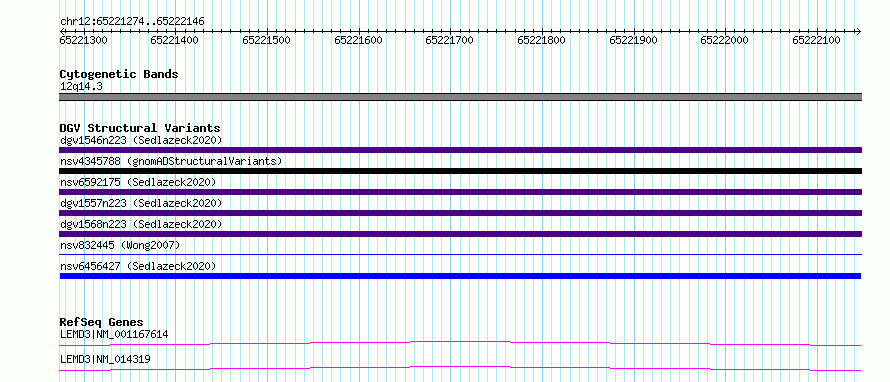Open variant dgv1557n223 (Sedlazeck2020) label

(x=141, y=203)
